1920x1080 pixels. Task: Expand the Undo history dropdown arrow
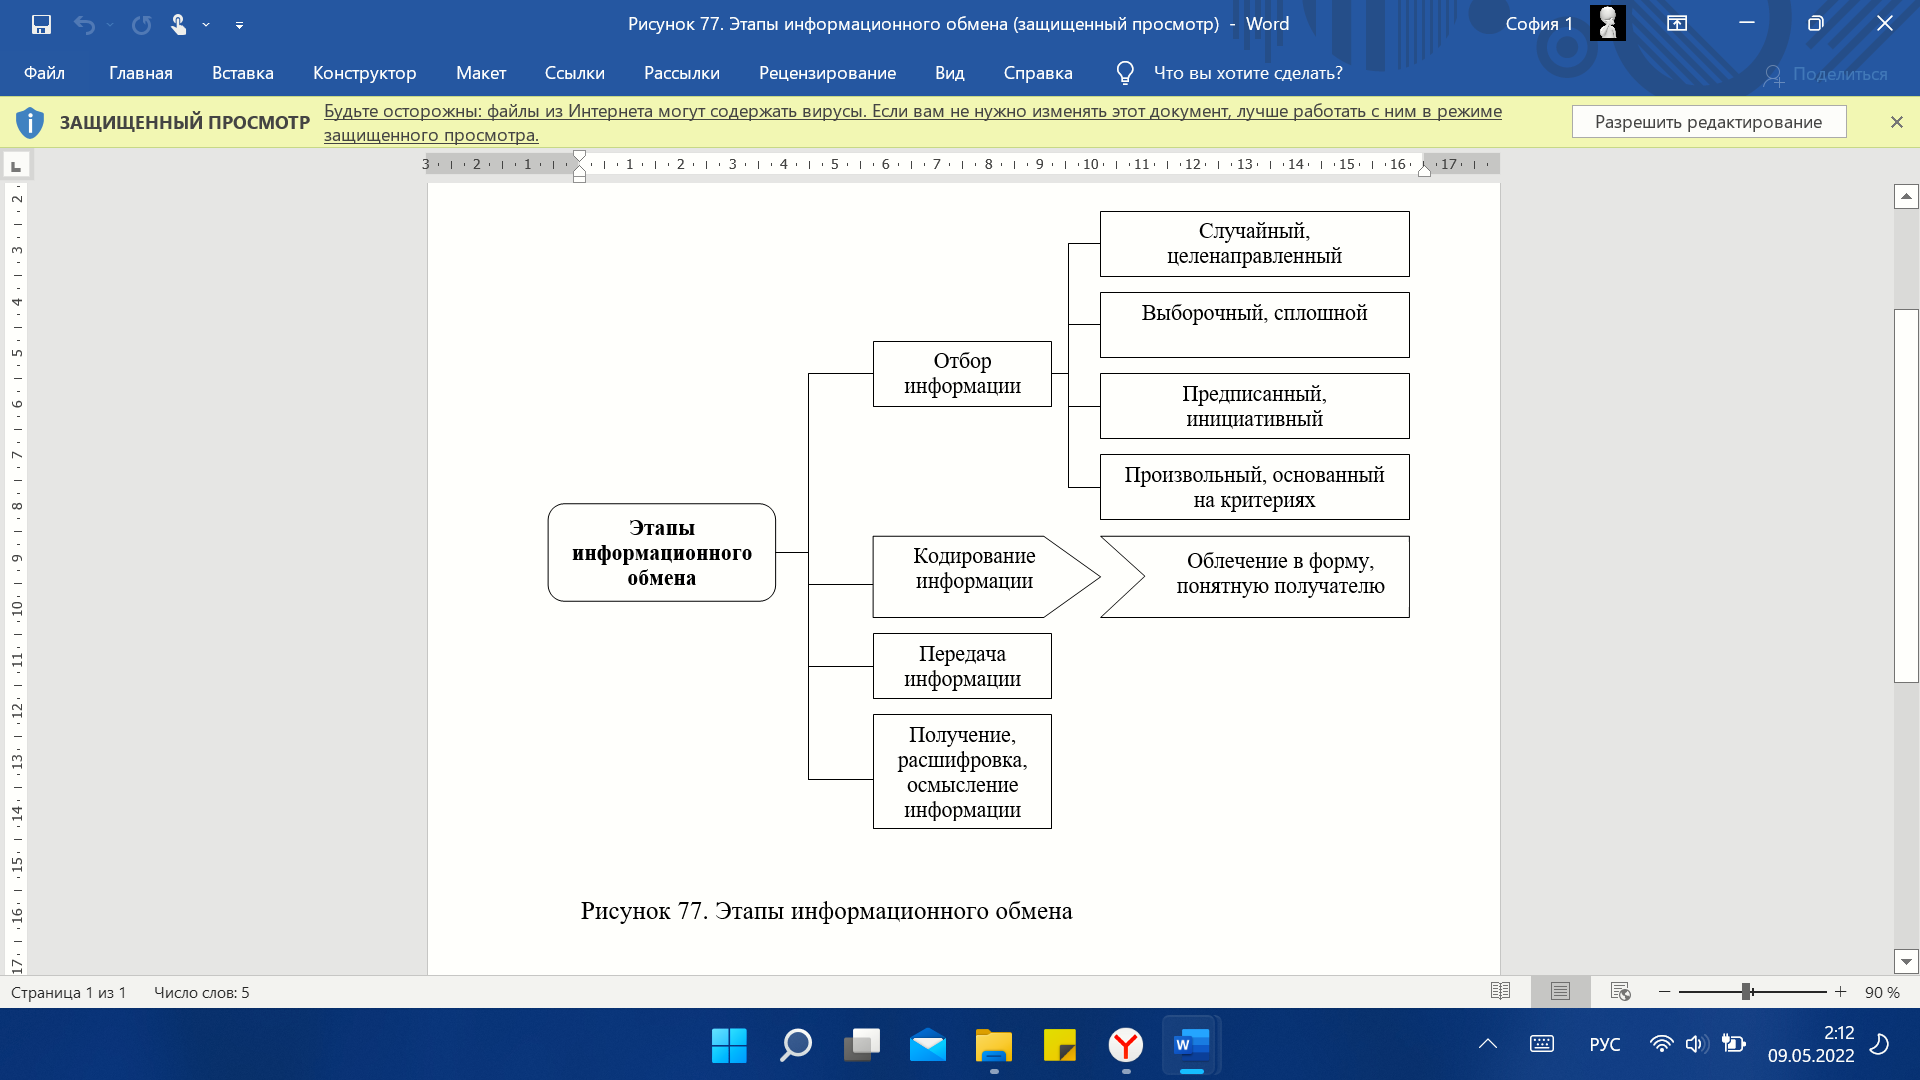point(110,24)
